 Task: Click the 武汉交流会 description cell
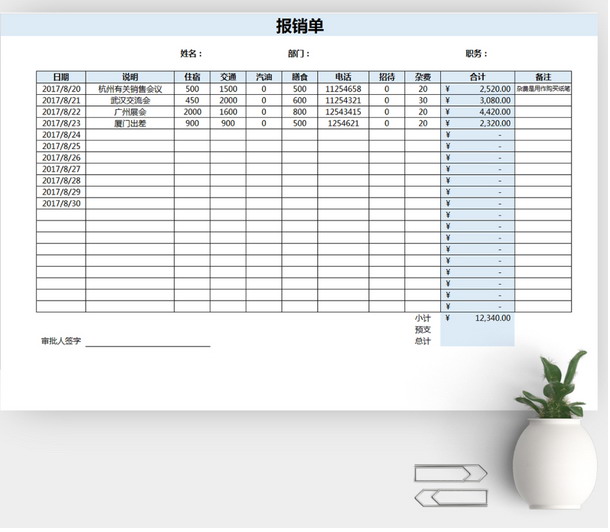[x=130, y=101]
